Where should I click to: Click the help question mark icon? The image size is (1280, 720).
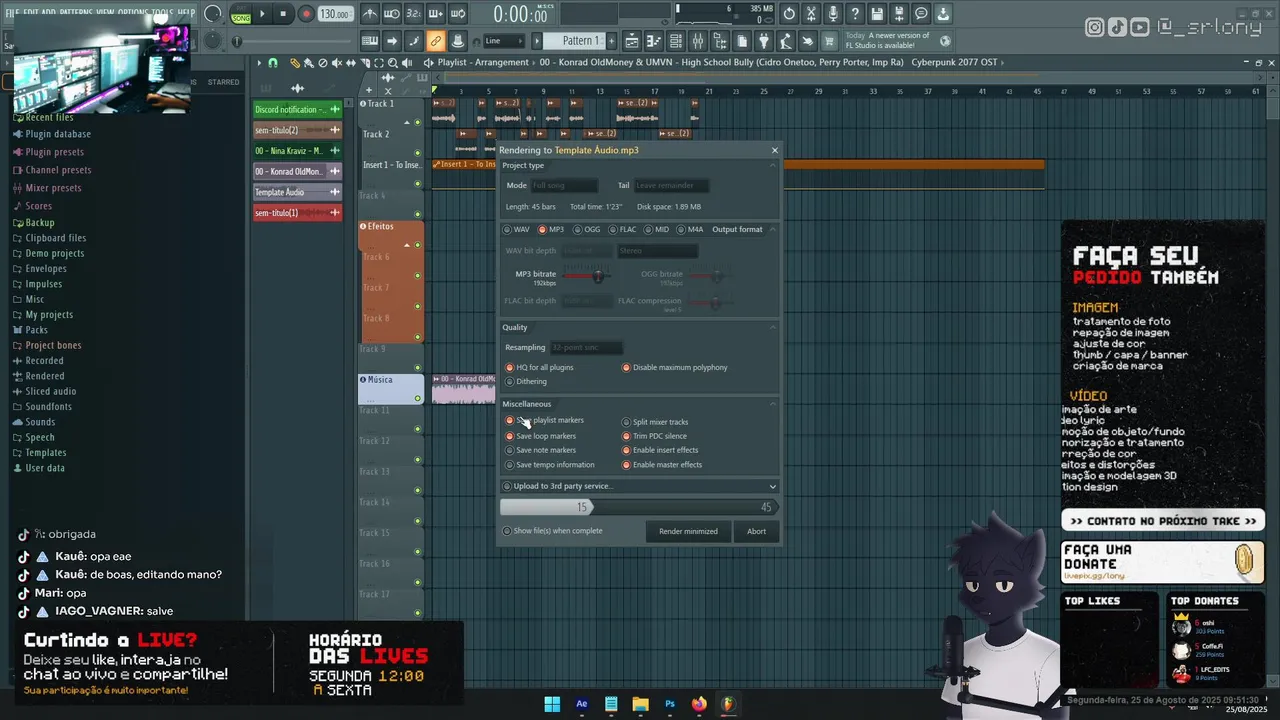(855, 14)
